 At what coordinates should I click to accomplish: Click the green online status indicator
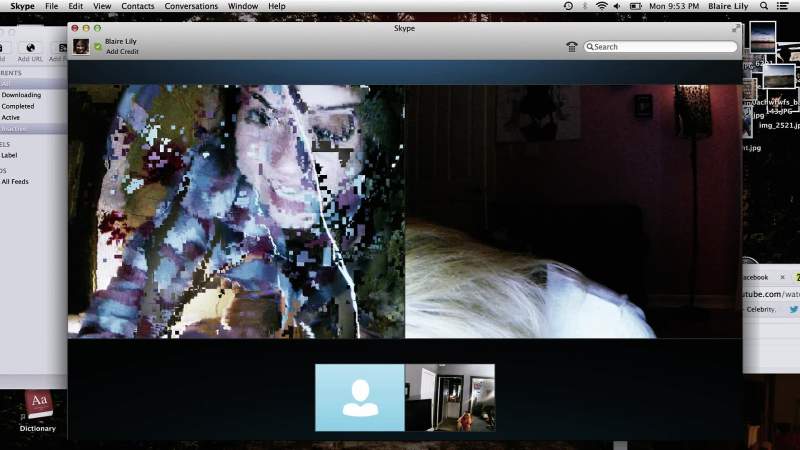[98, 47]
